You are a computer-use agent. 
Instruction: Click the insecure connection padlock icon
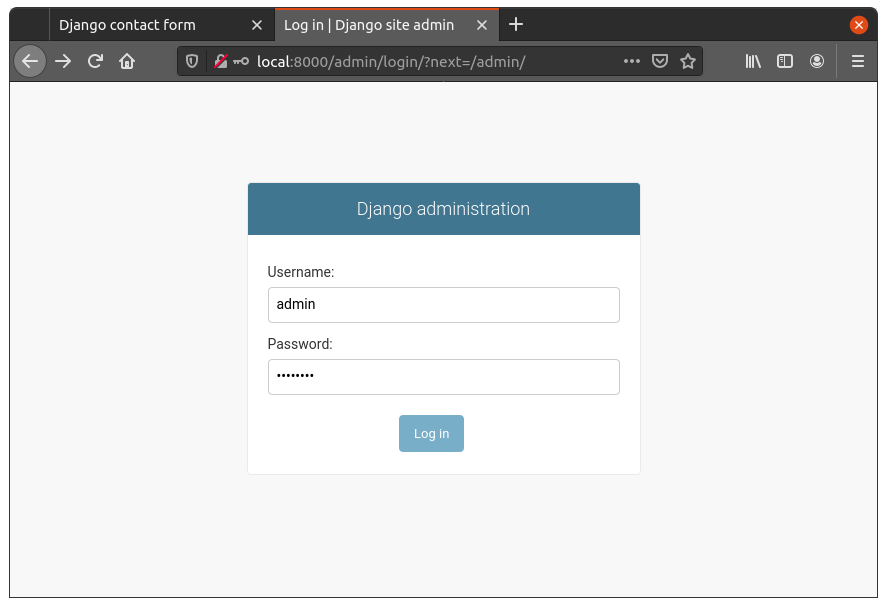point(220,61)
